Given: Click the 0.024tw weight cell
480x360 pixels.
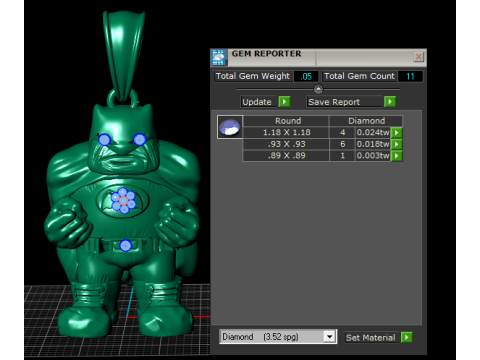Looking at the screenshot, I should pos(373,132).
